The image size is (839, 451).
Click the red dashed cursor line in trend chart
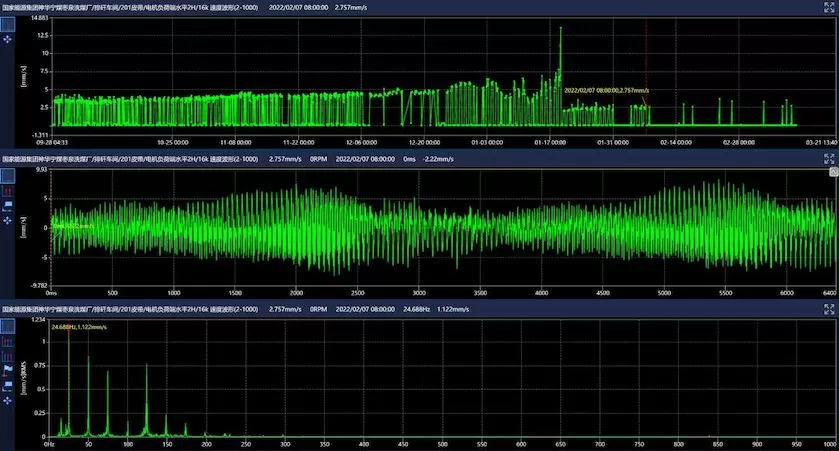(x=647, y=60)
